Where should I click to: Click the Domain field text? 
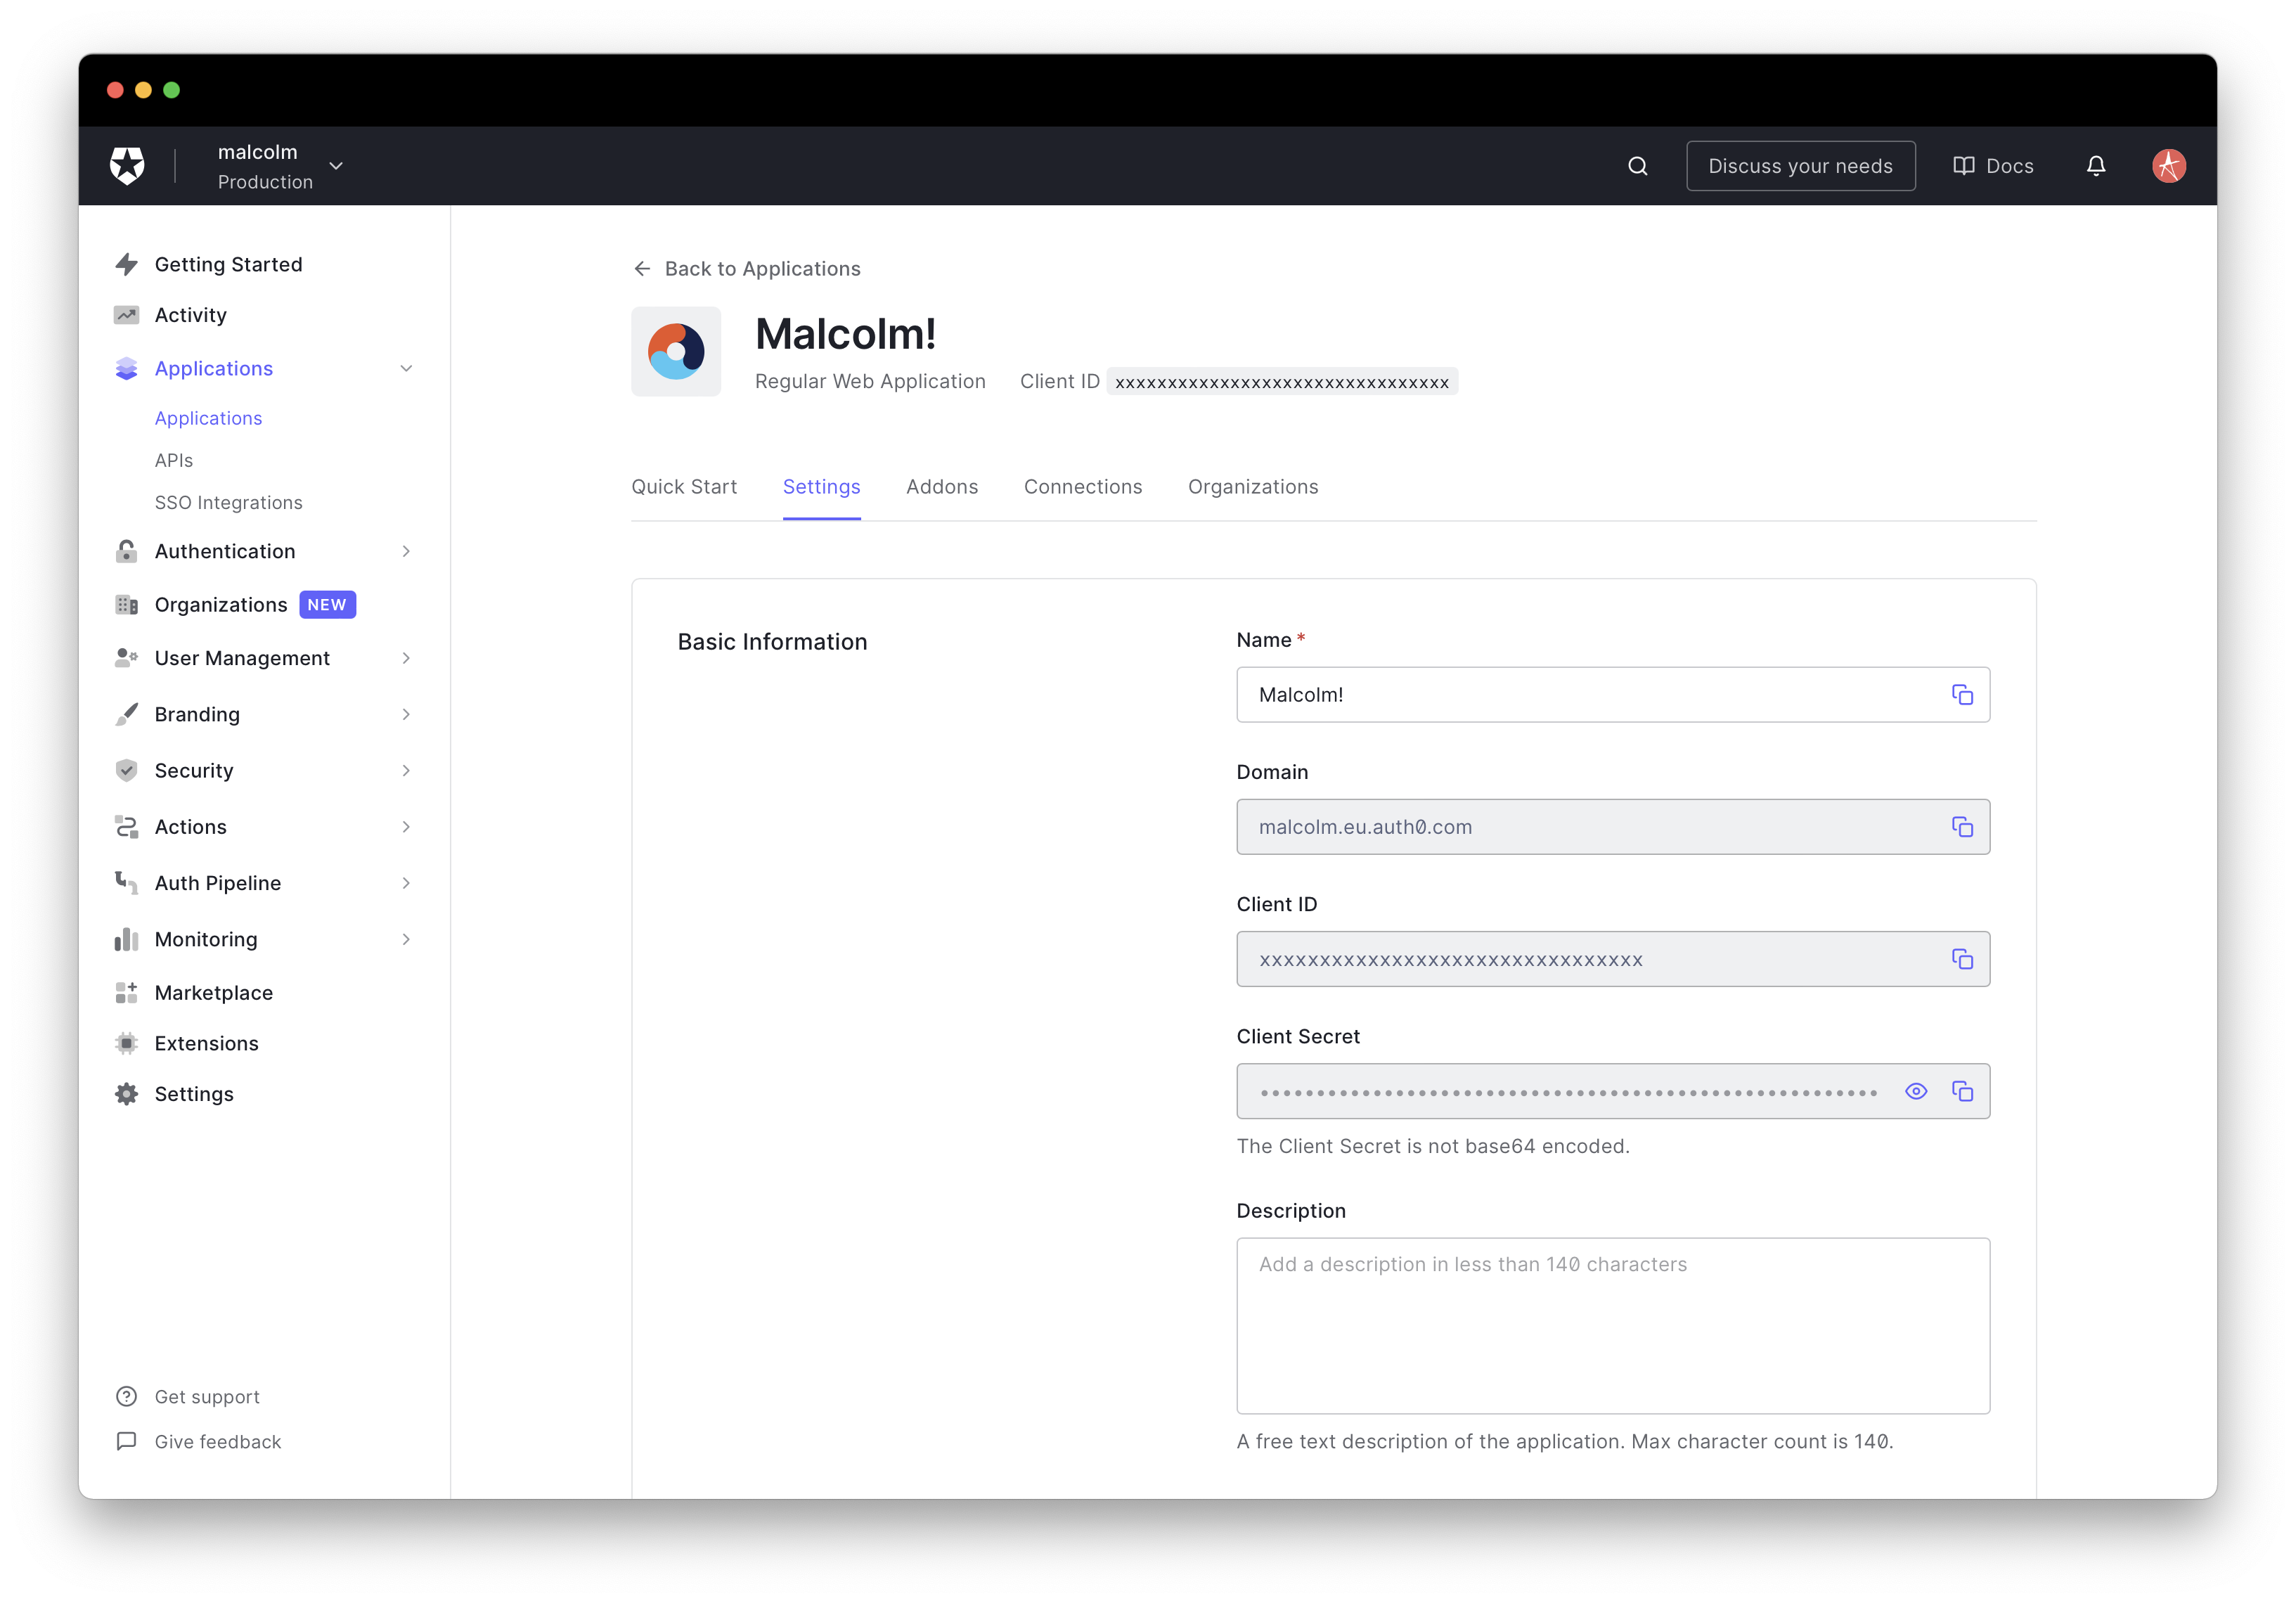1365,827
